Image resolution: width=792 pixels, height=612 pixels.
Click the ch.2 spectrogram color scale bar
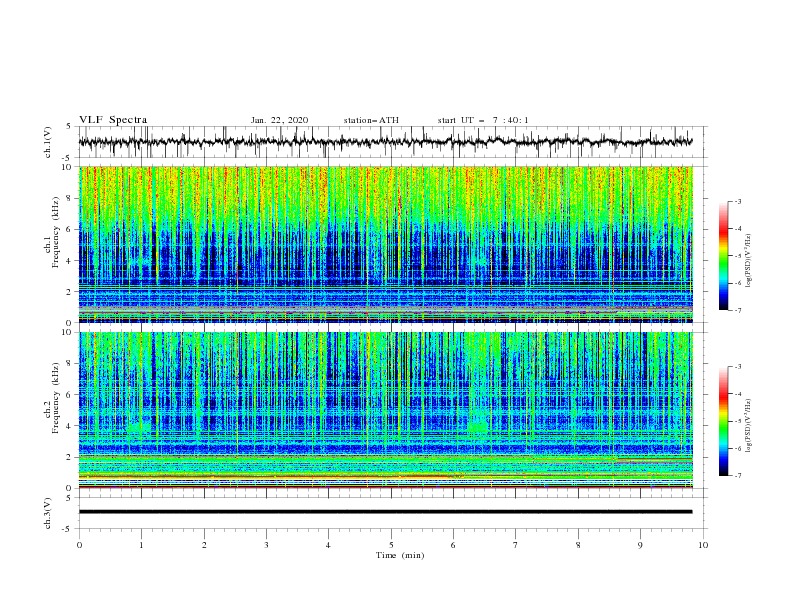tap(723, 421)
